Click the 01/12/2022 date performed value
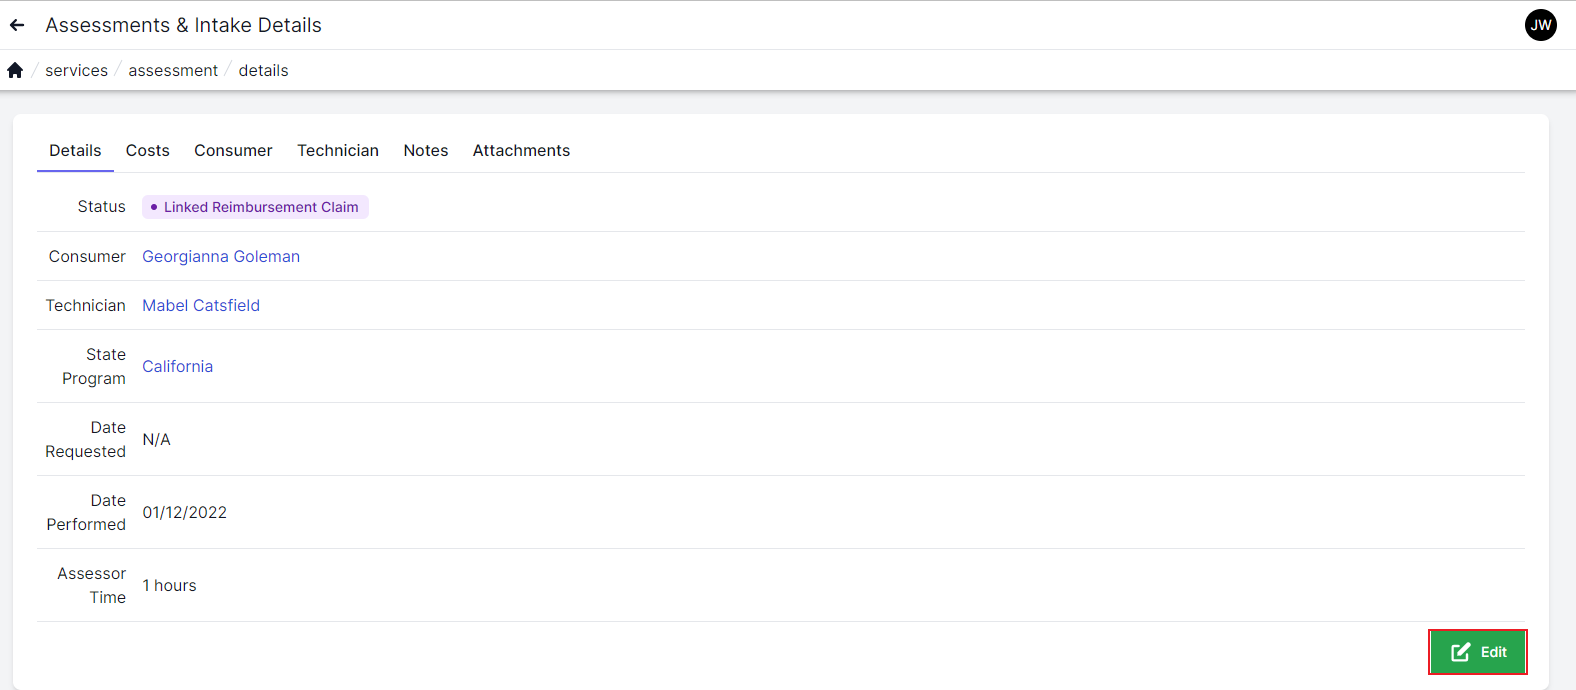Image resolution: width=1576 pixels, height=690 pixels. [x=184, y=512]
